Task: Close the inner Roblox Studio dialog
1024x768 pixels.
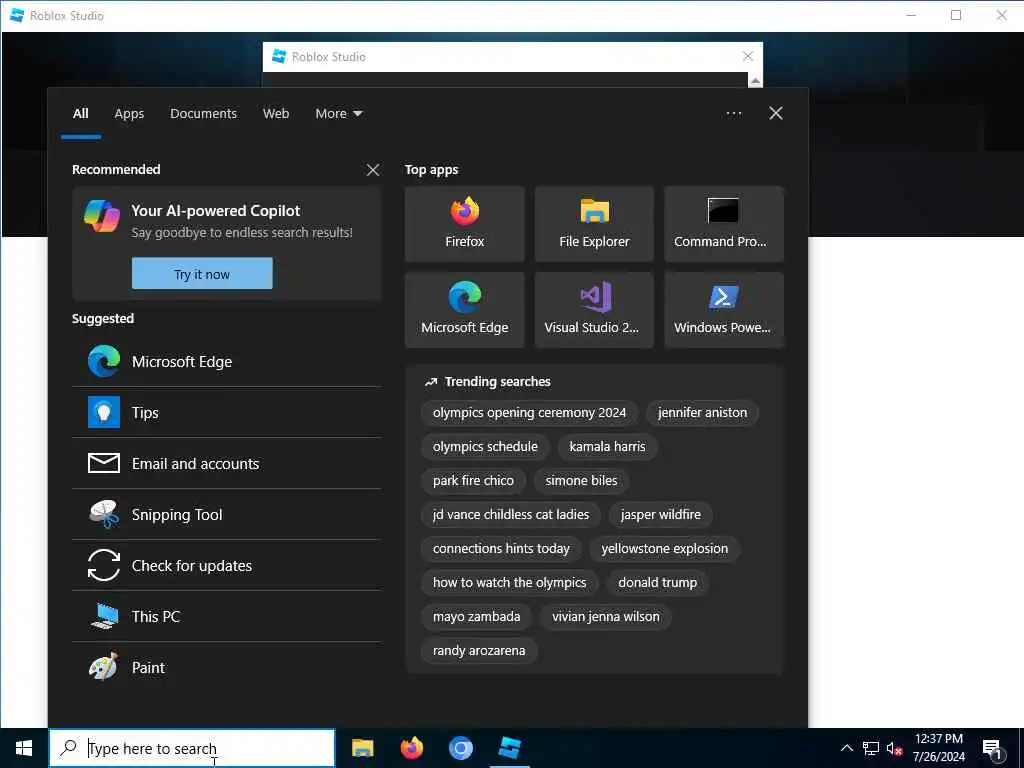Action: (x=748, y=56)
